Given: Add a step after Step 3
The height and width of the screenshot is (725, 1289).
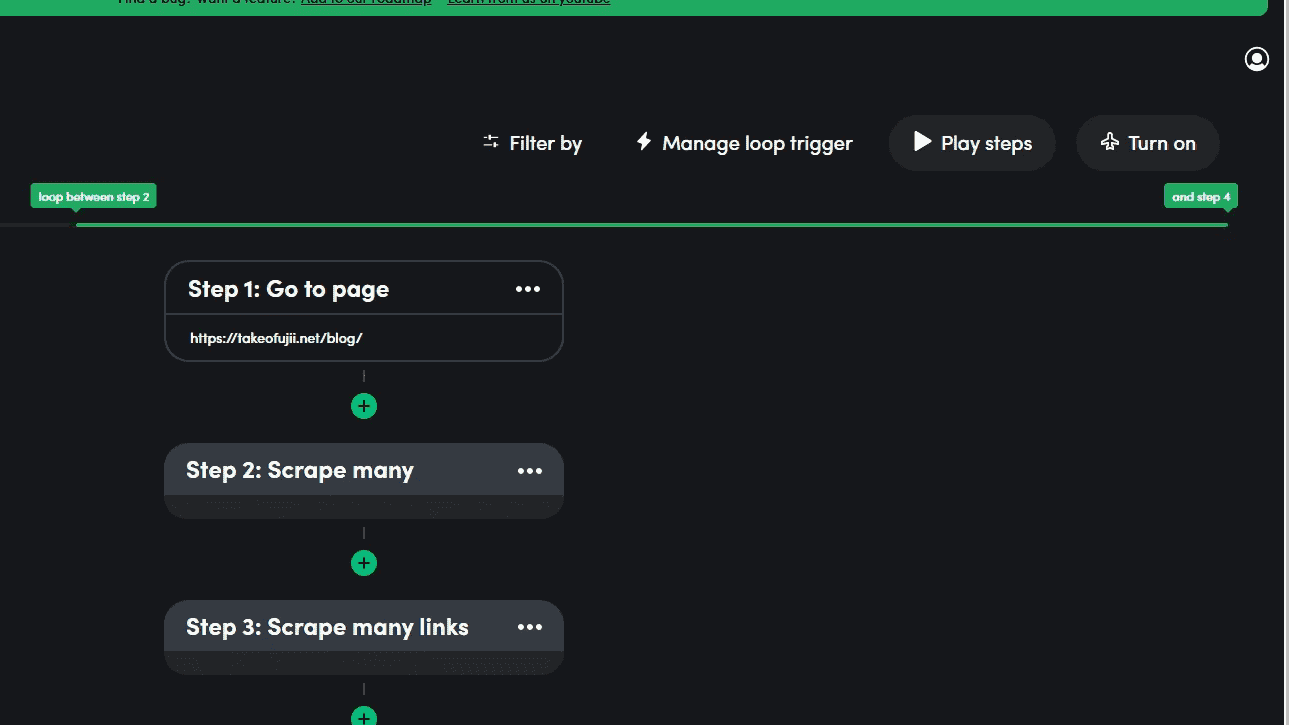Looking at the screenshot, I should tap(364, 716).
